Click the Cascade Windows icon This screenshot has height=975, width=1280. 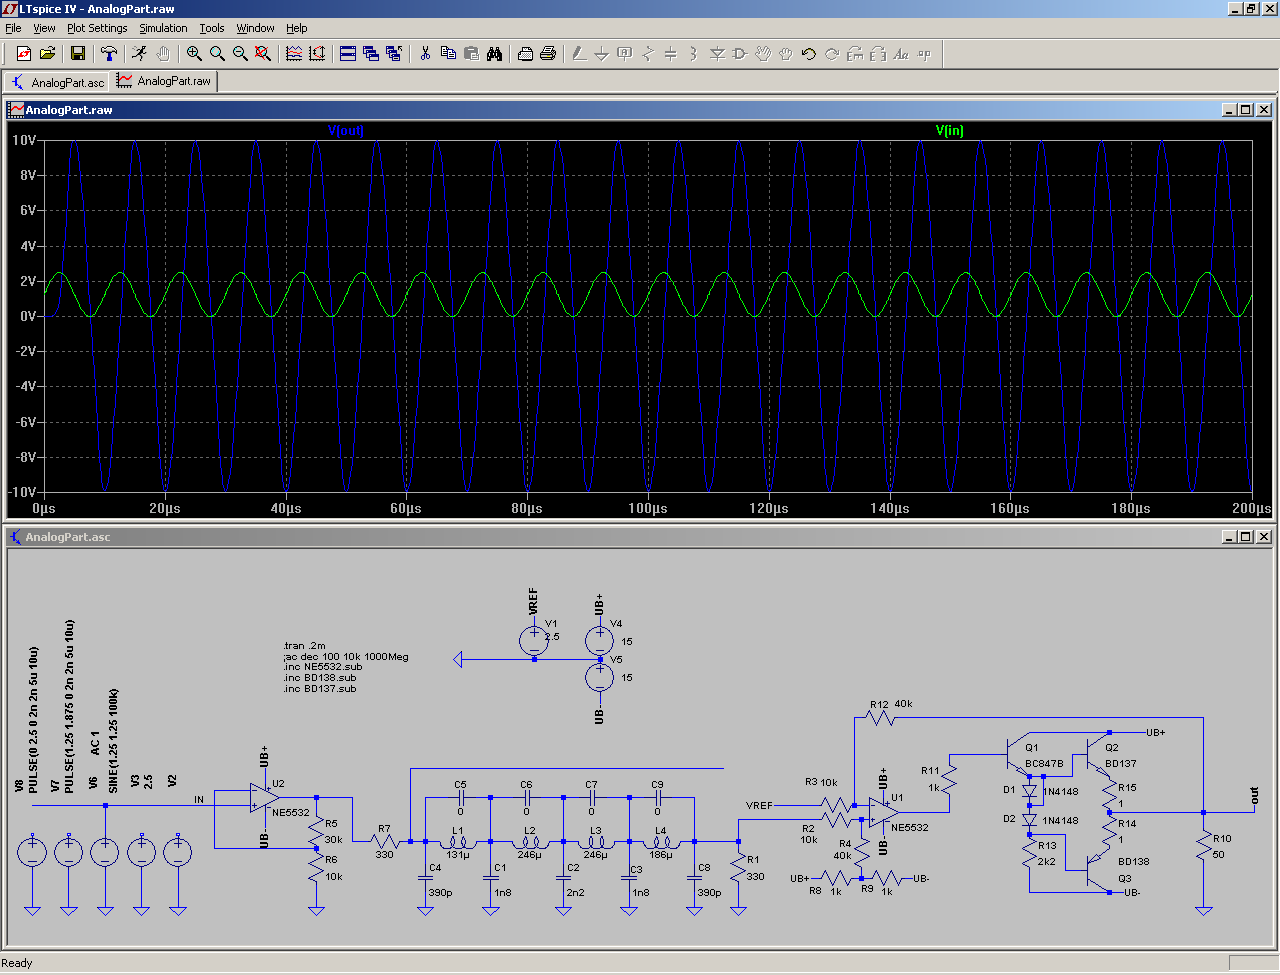[371, 53]
